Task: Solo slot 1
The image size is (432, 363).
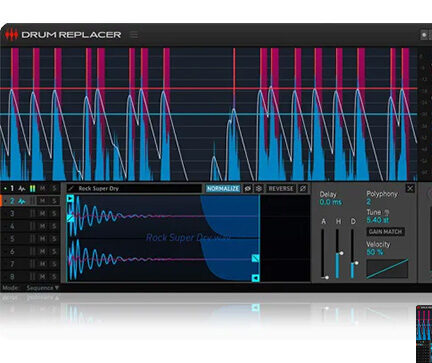Action: pos(54,189)
